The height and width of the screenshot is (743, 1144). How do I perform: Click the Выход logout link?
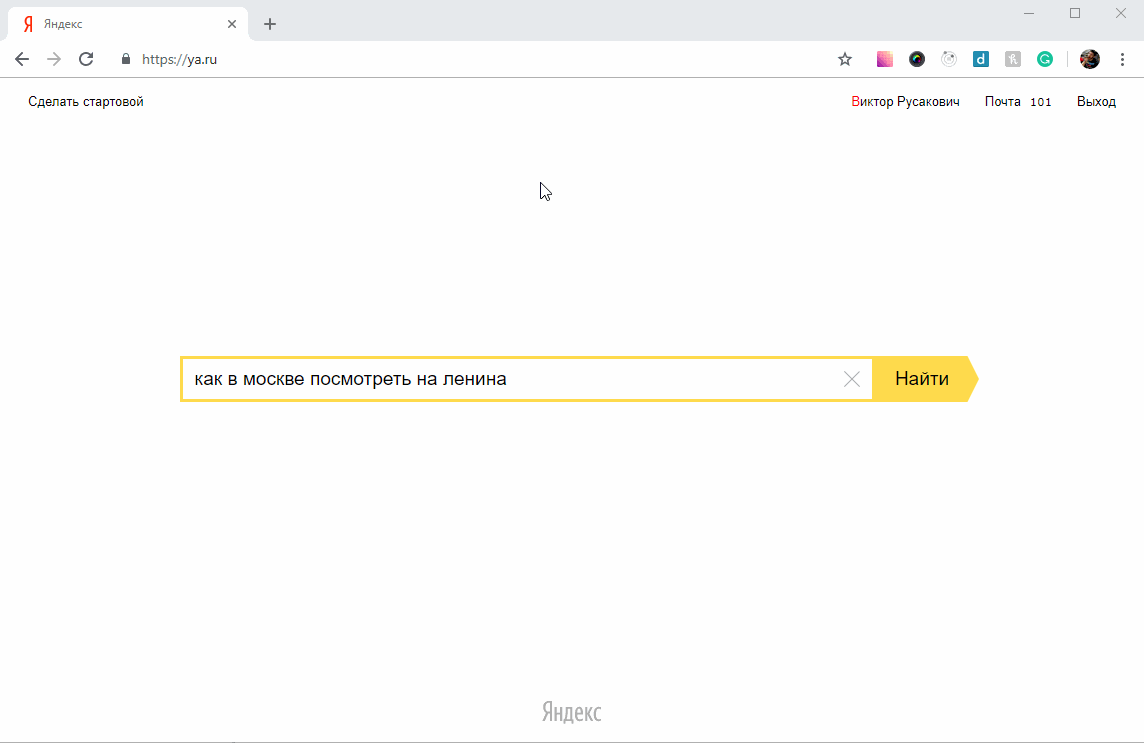(x=1097, y=101)
